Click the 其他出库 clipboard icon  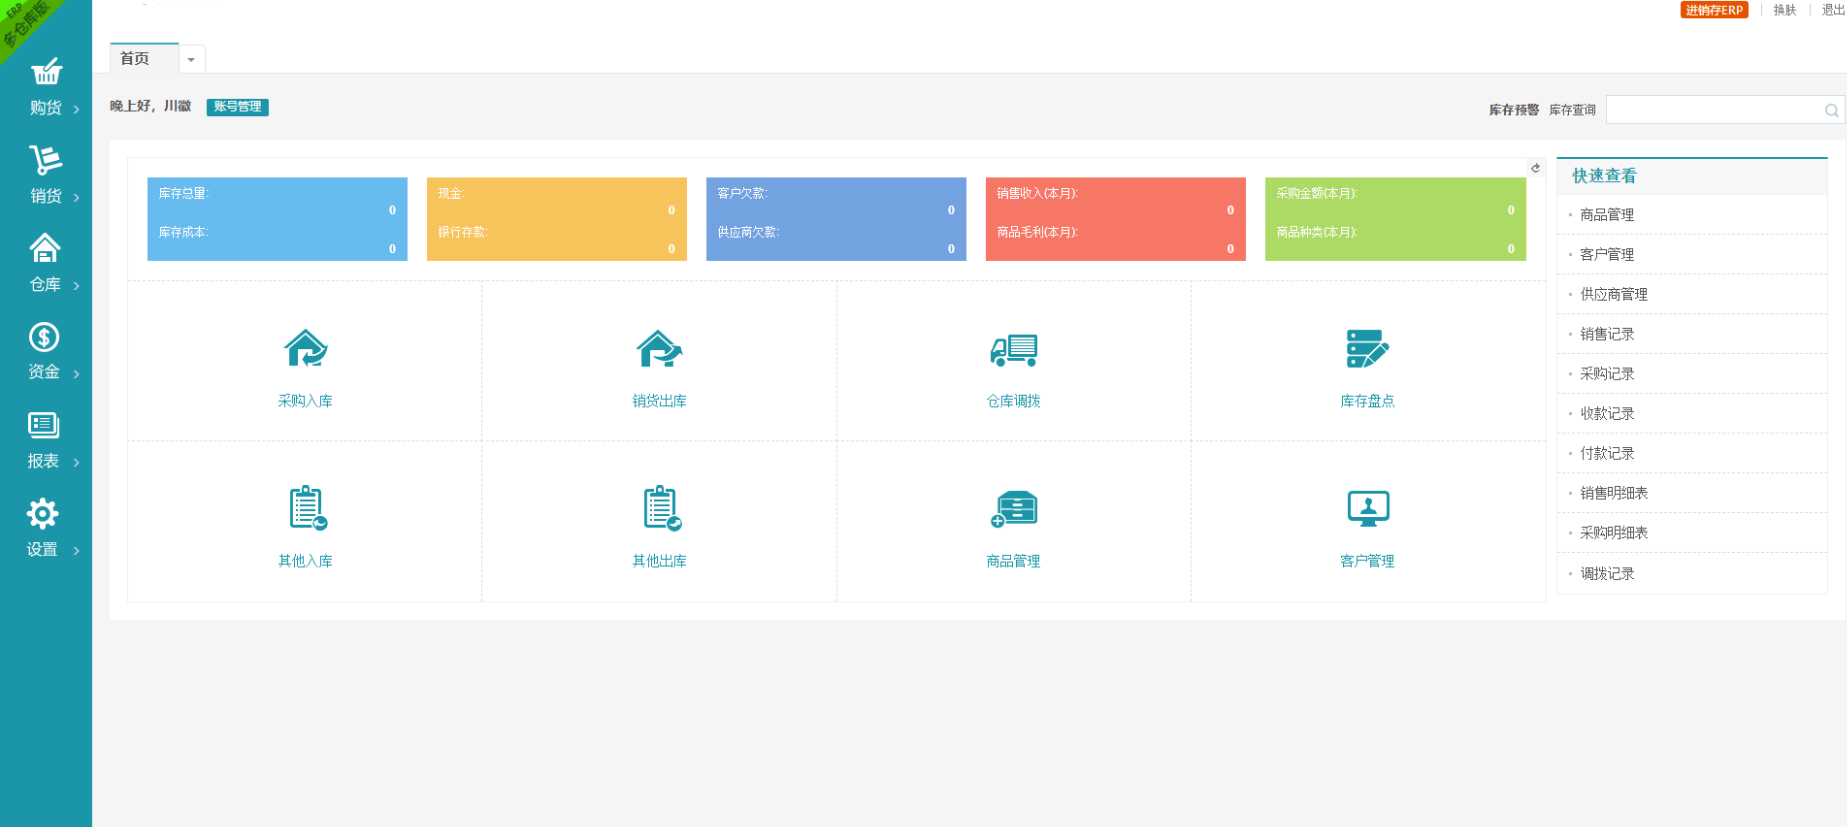tap(661, 508)
